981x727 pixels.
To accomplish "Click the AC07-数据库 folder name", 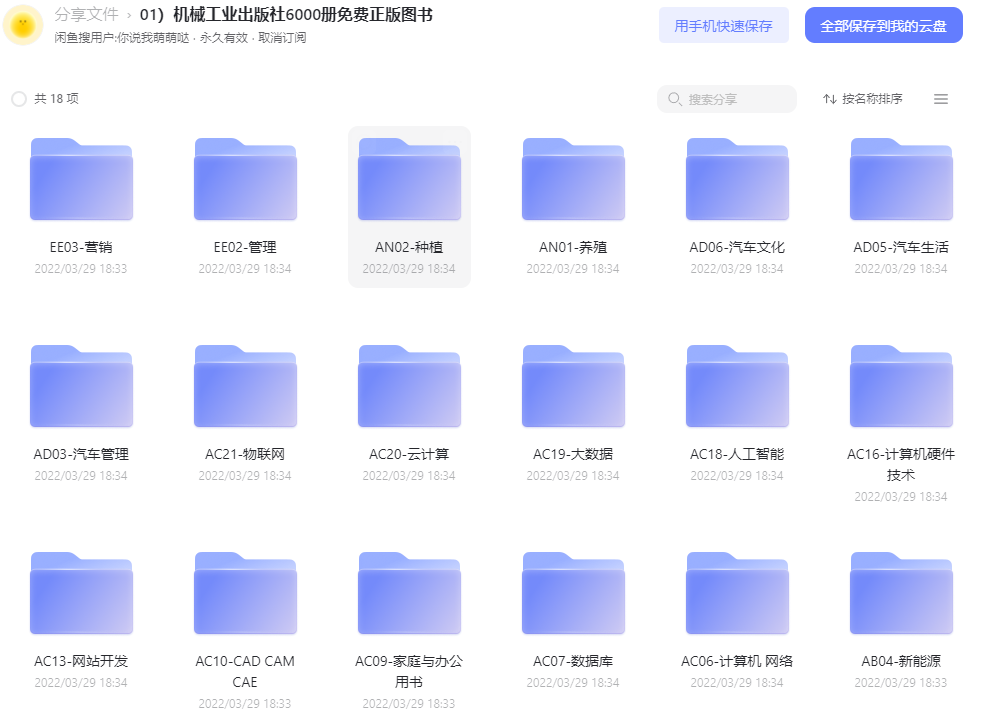I will coord(573,661).
